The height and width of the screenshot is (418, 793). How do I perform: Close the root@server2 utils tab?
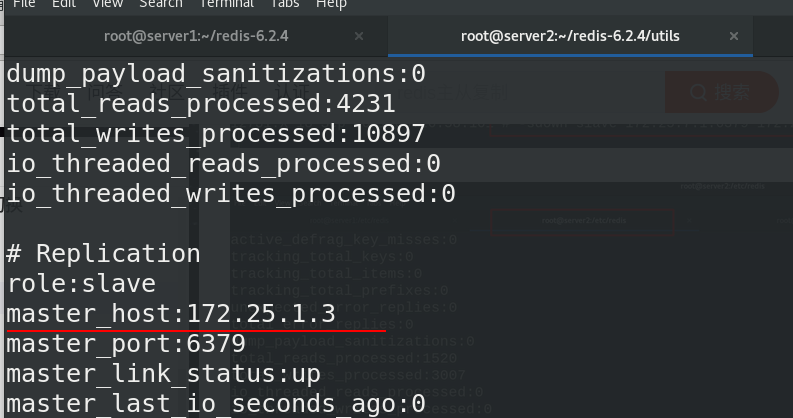[734, 36]
